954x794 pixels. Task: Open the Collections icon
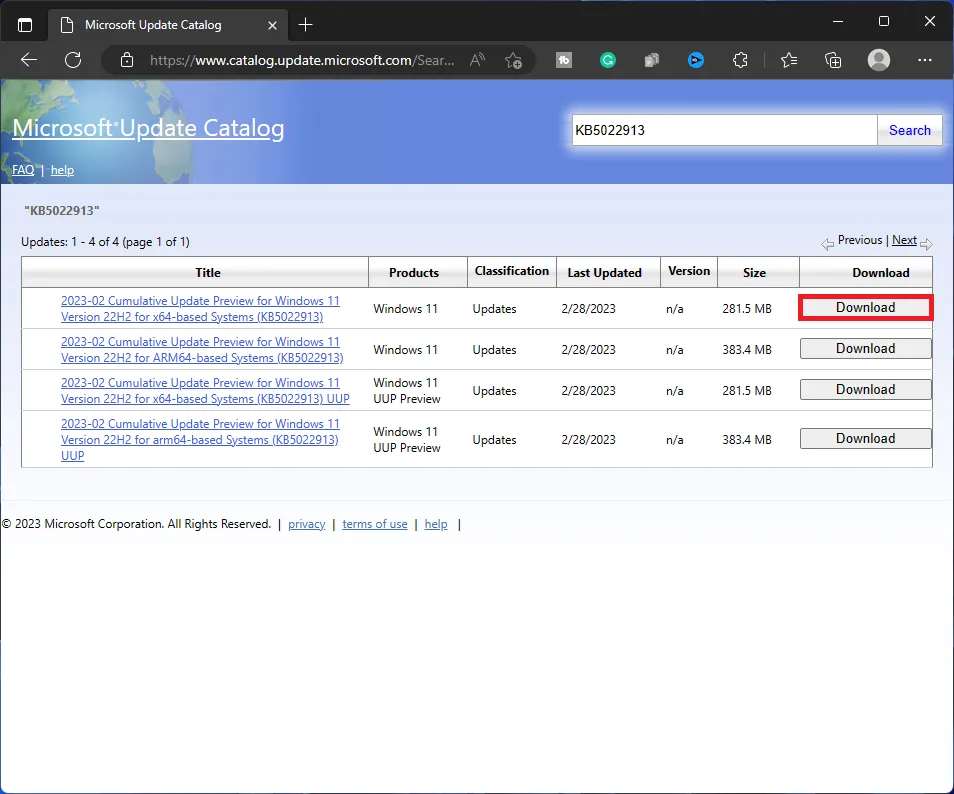[x=833, y=60]
